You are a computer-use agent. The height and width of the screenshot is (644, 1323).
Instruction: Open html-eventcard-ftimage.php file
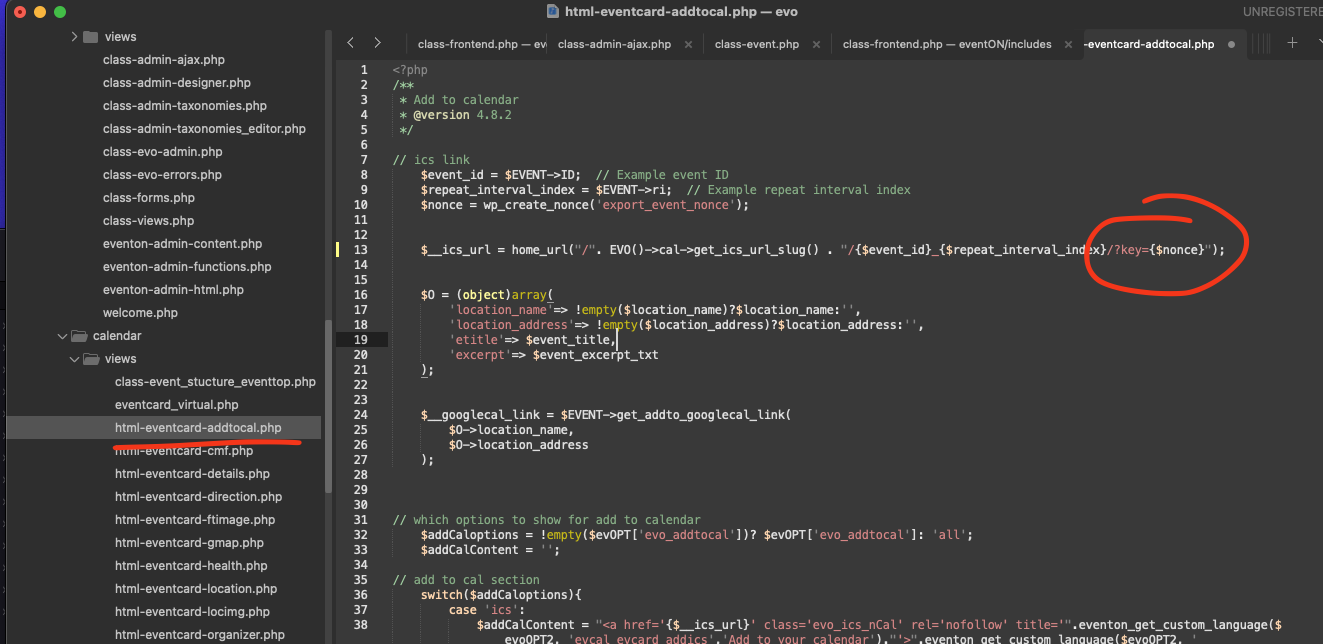195,520
